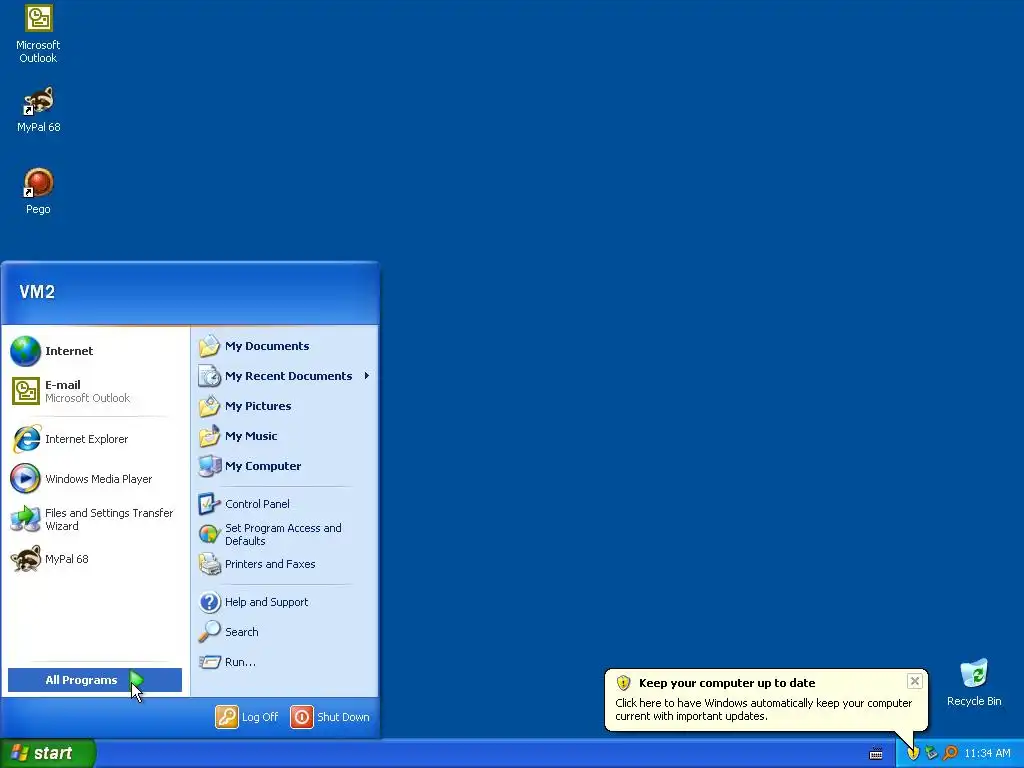The width and height of the screenshot is (1024, 768).
Task: Open Control Panel
Action: [285, 504]
